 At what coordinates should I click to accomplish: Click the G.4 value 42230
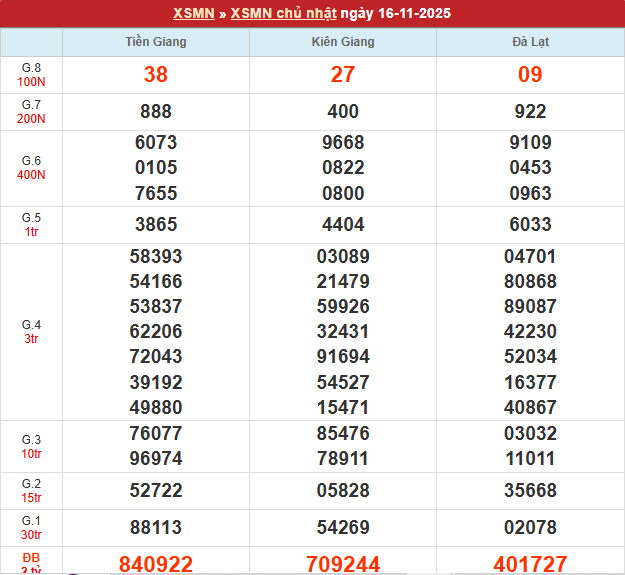point(531,332)
